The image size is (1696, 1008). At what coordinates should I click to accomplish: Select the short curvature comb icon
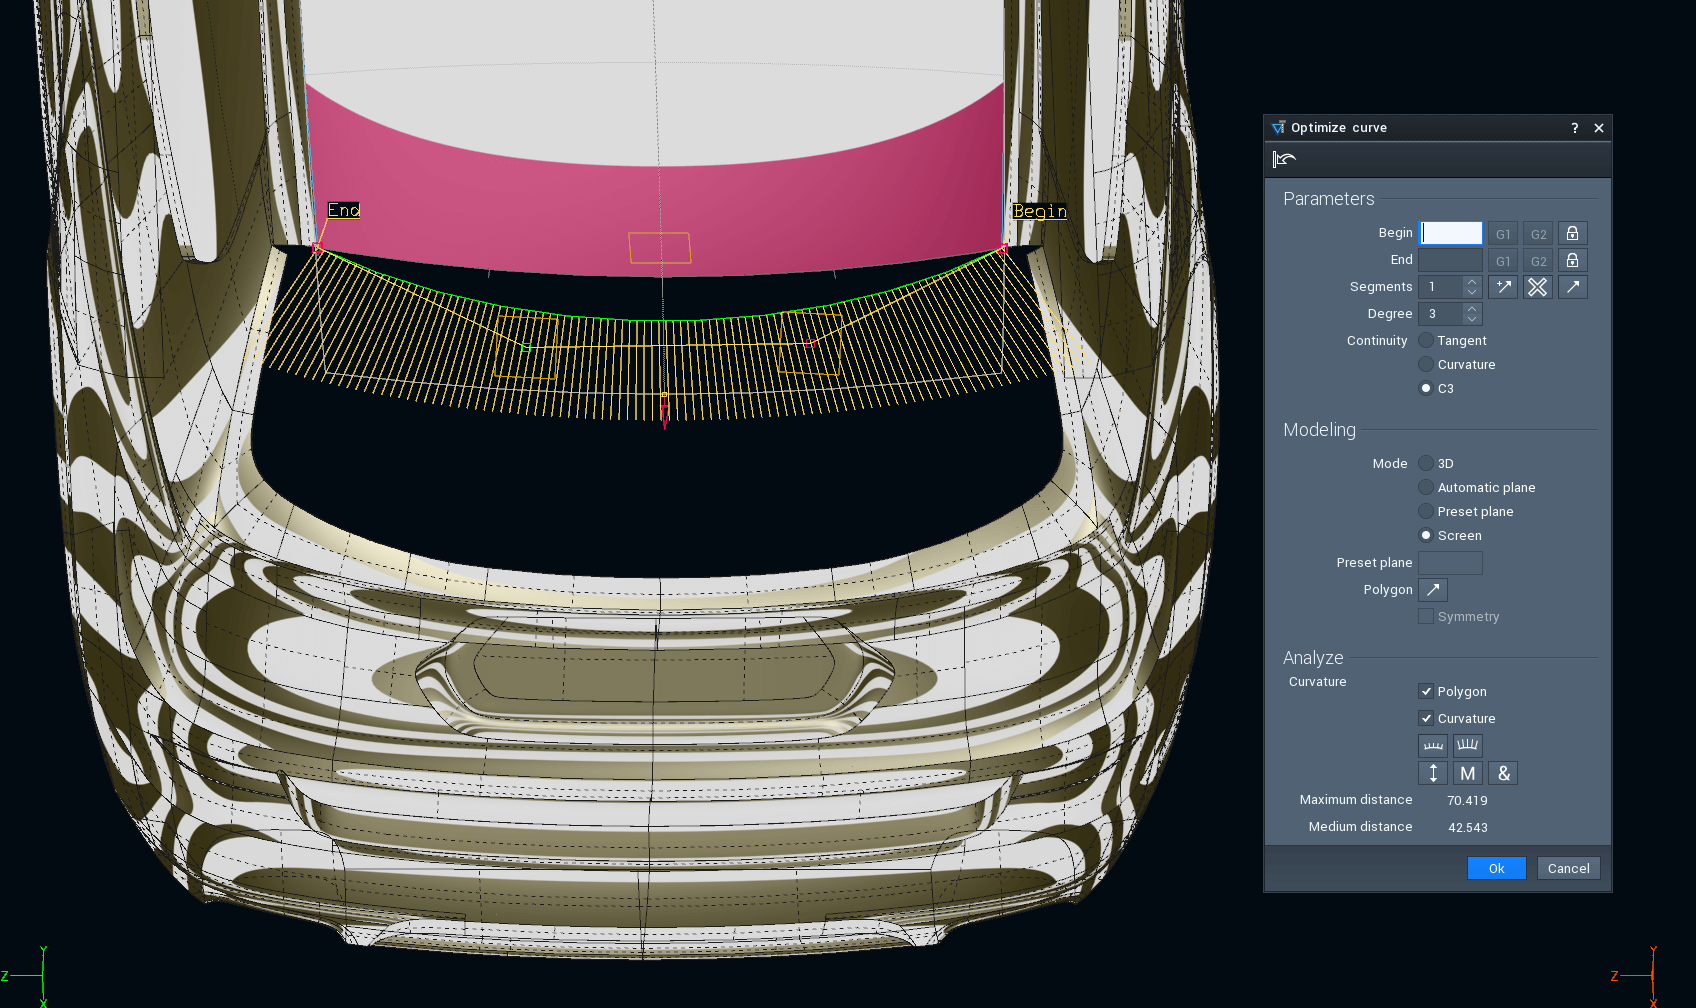[x=1433, y=745]
